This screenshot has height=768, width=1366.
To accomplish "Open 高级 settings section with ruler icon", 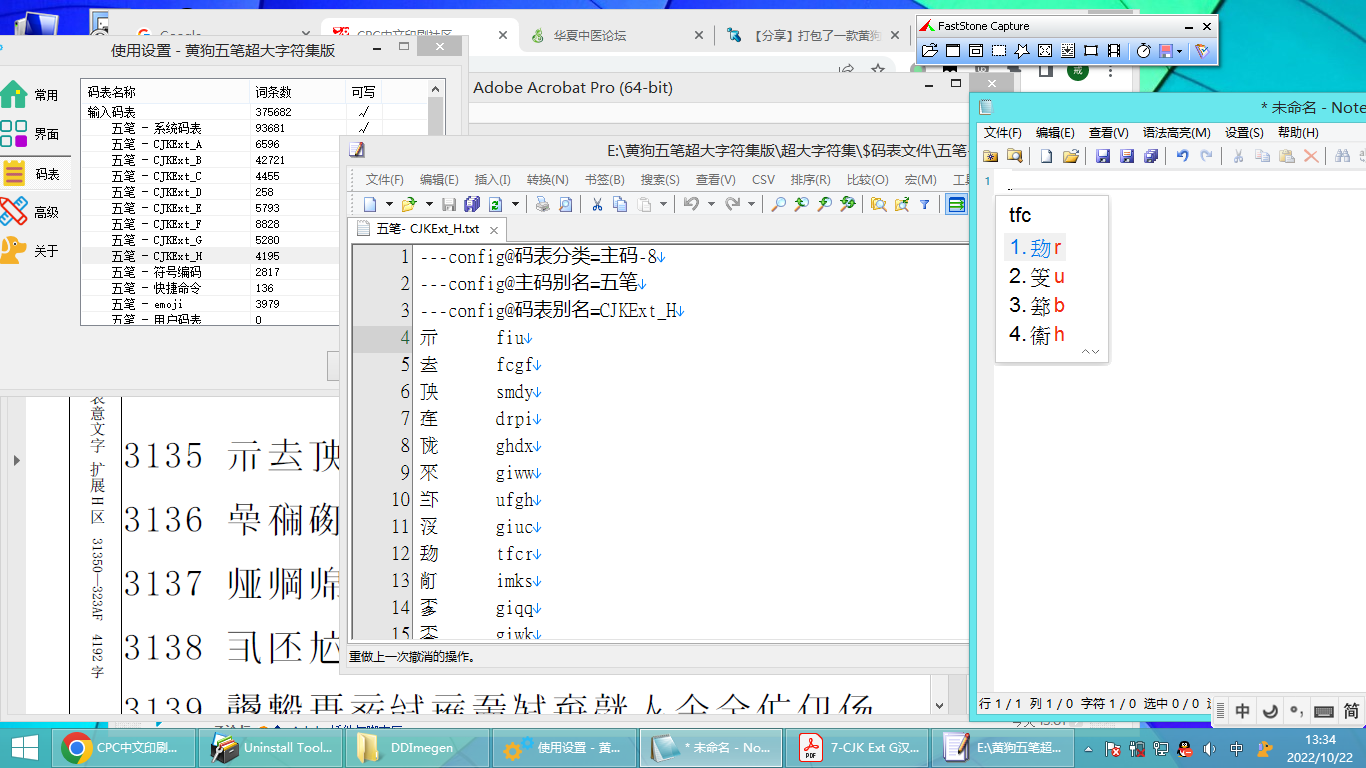I will pos(30,212).
